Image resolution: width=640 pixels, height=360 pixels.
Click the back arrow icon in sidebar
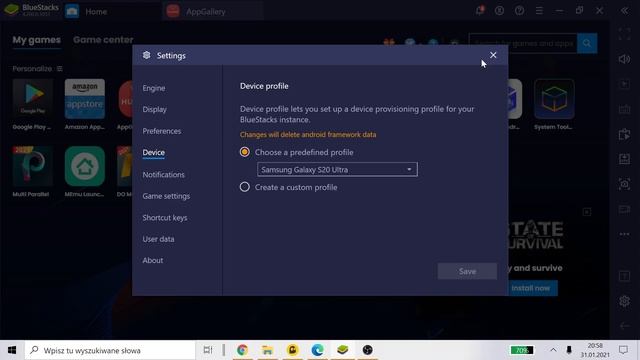624,326
